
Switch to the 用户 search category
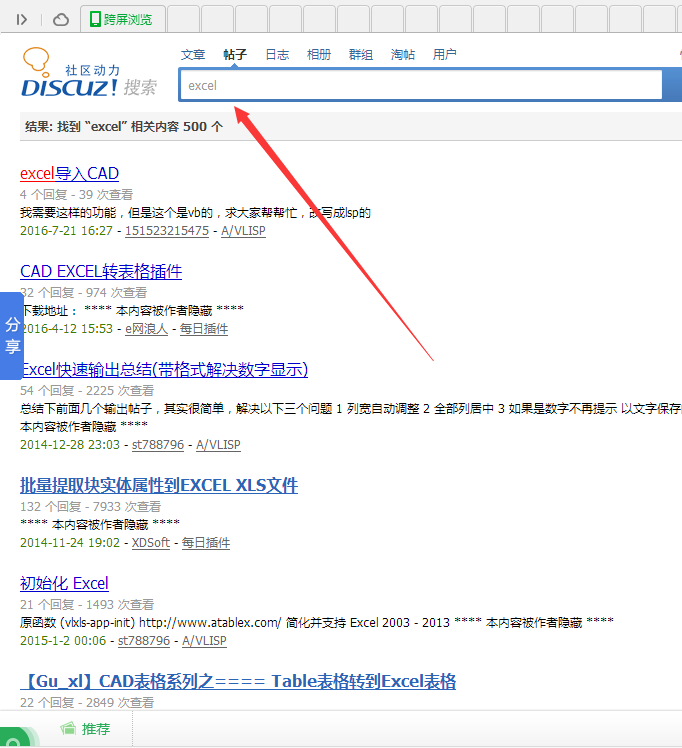(x=444, y=55)
